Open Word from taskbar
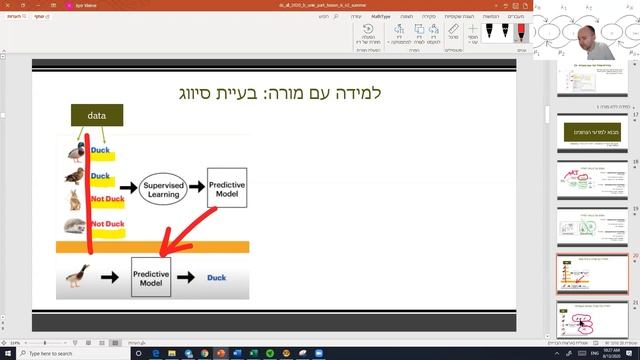Screen dimensions: 640x360 click(237, 353)
